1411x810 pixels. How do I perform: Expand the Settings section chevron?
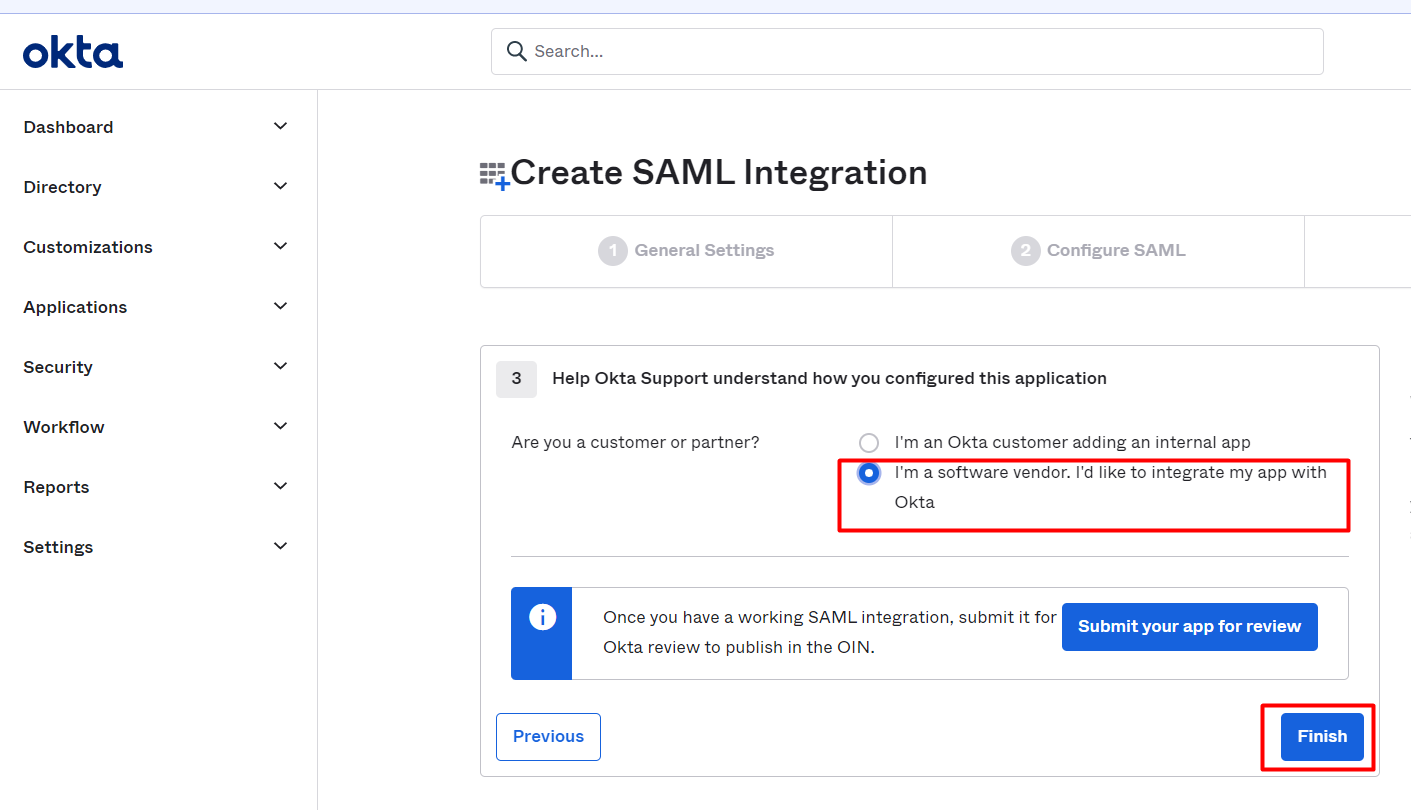[281, 547]
